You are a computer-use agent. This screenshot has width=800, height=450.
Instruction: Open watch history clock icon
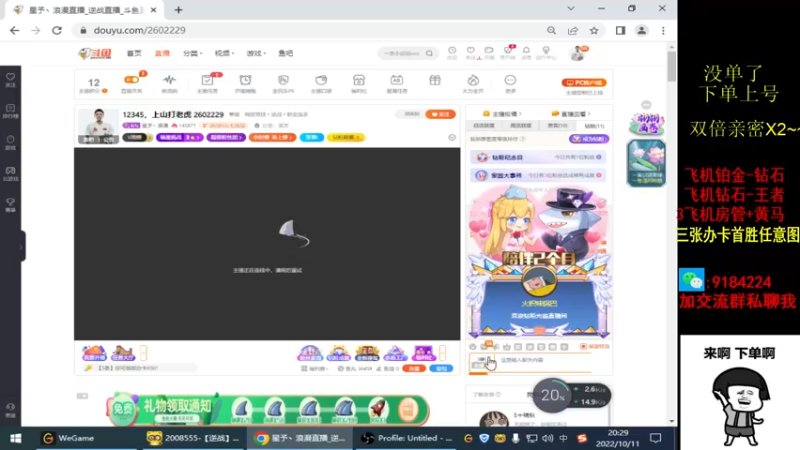click(452, 50)
